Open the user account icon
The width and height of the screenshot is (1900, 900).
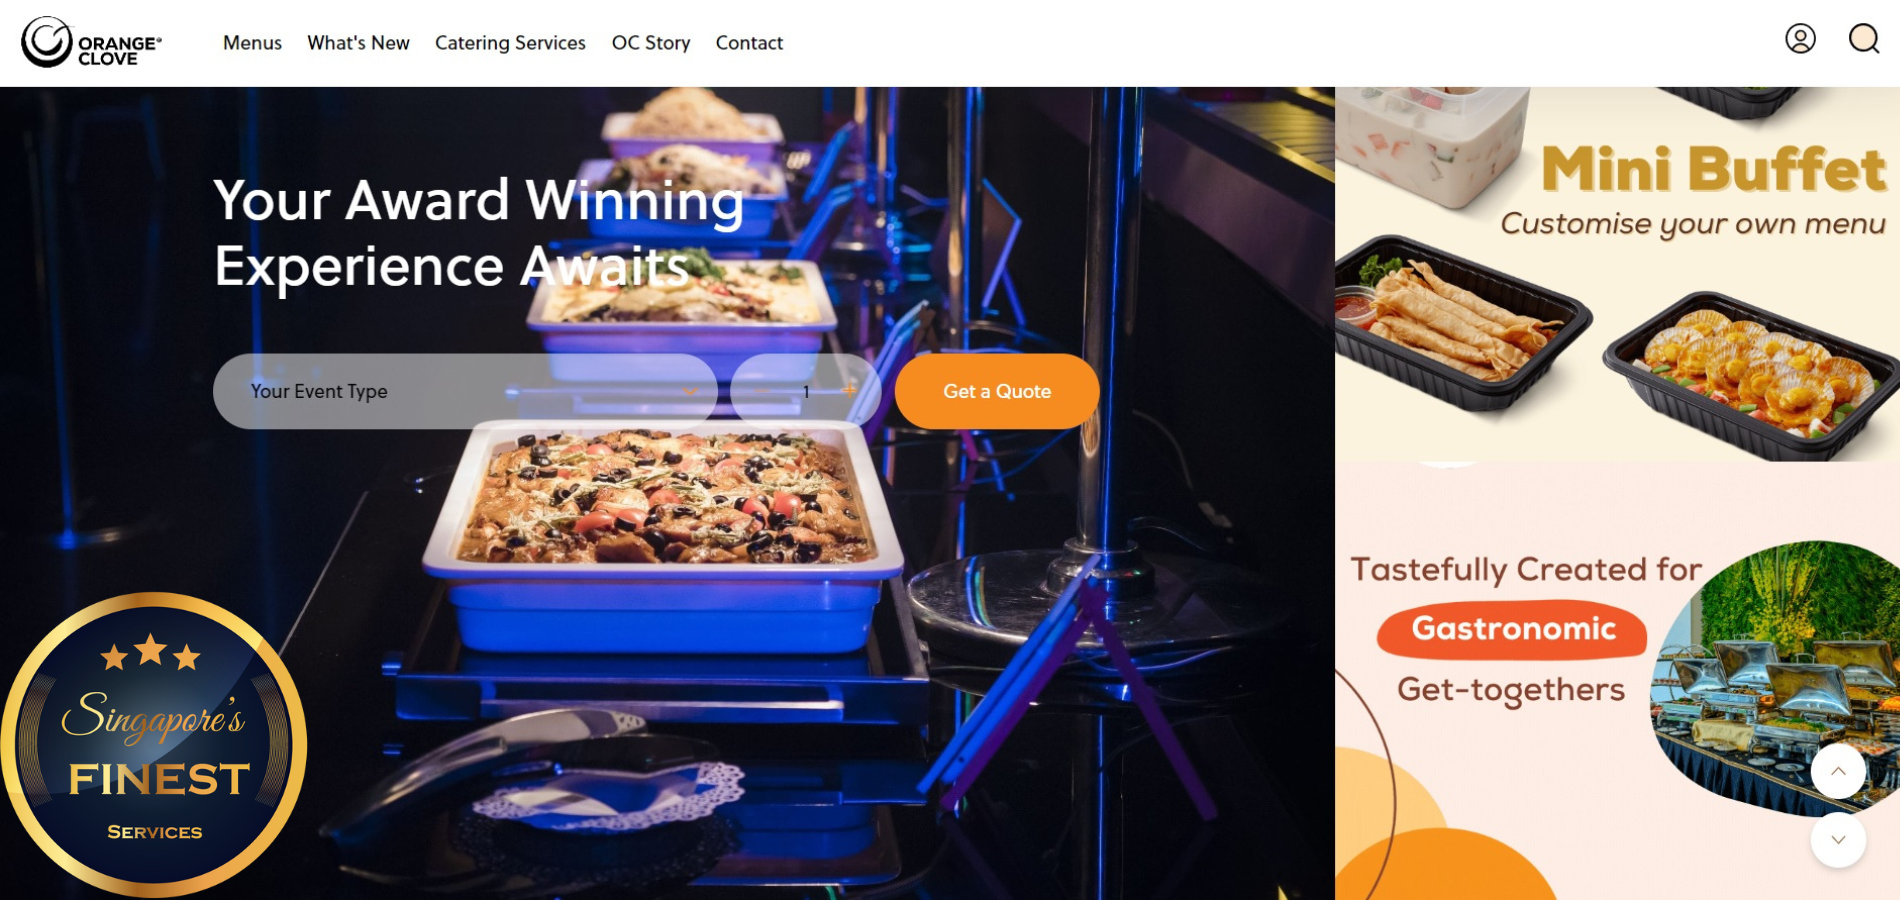click(x=1800, y=39)
